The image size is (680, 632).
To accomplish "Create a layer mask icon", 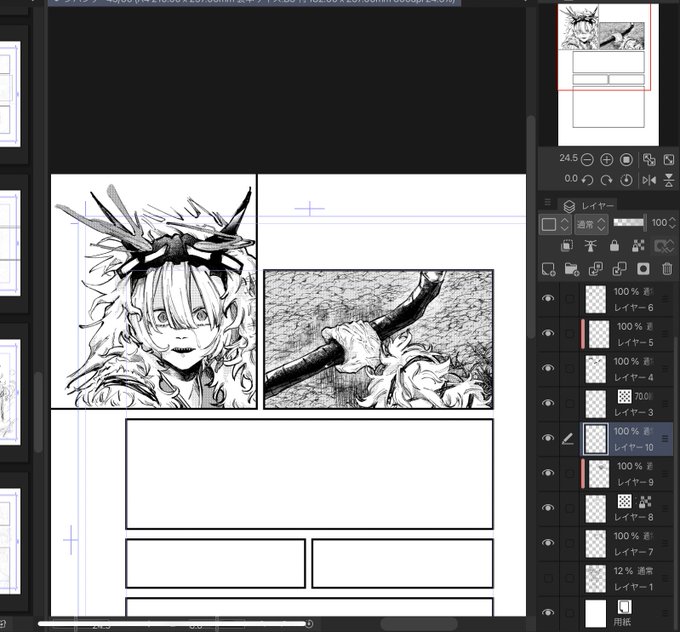I will 643,269.
